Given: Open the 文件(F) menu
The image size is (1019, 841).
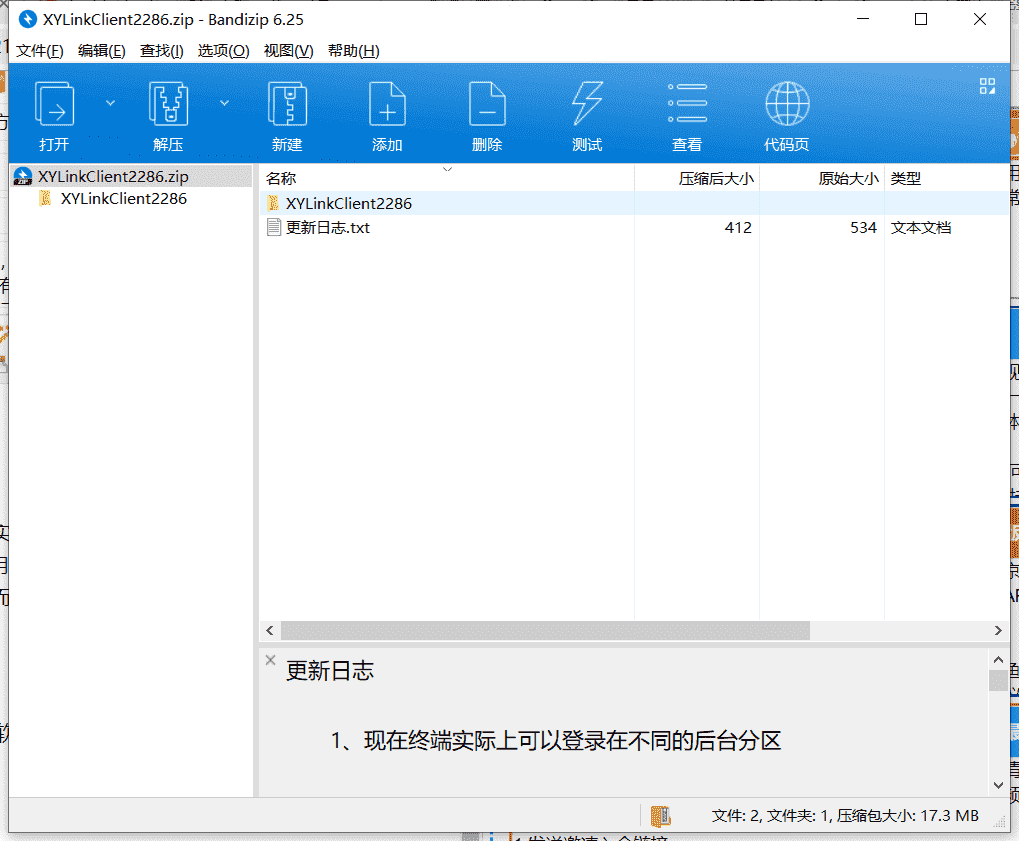Looking at the screenshot, I should click(x=40, y=51).
